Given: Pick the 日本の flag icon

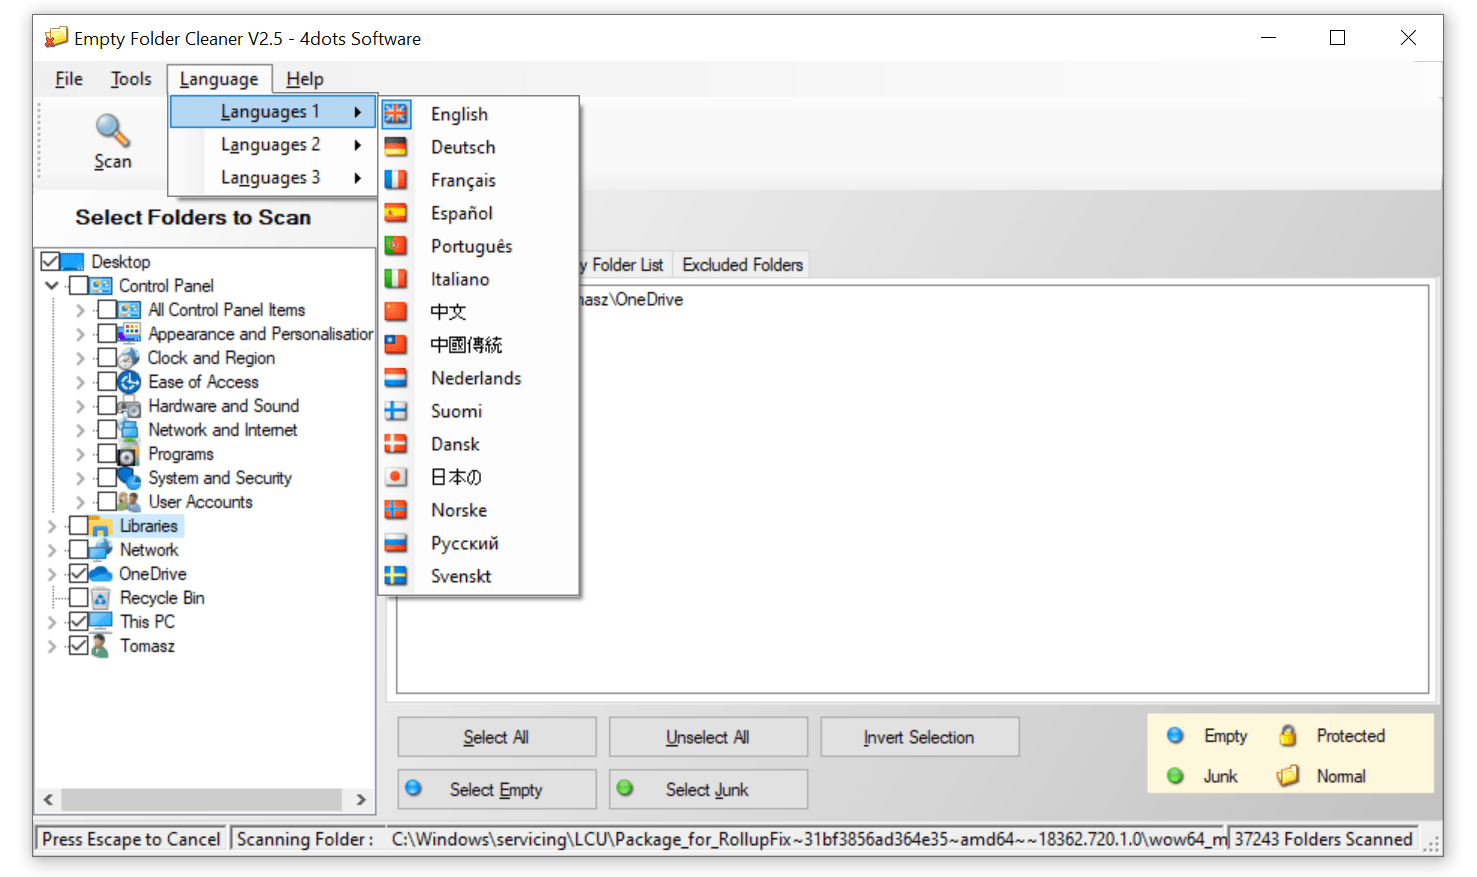Looking at the screenshot, I should [396, 477].
